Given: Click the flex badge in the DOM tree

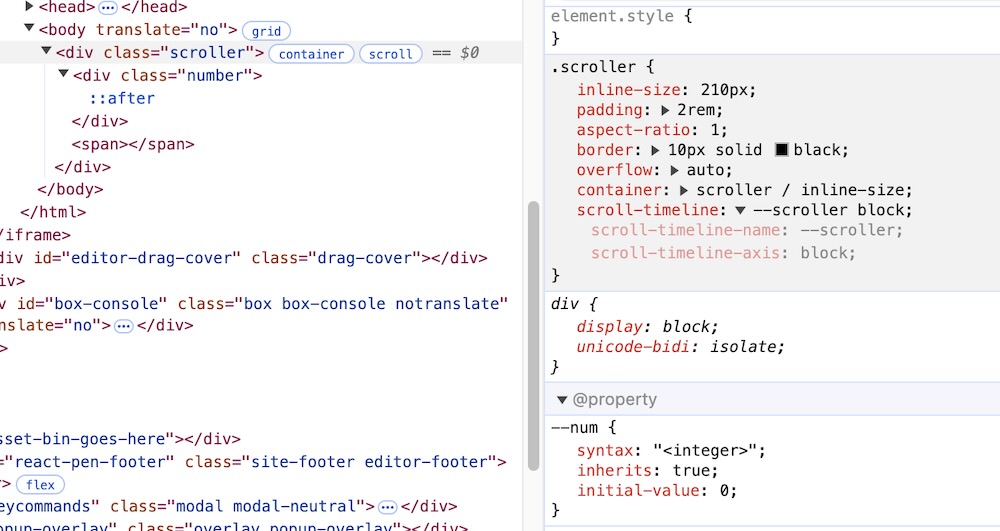Looking at the screenshot, I should point(40,485).
